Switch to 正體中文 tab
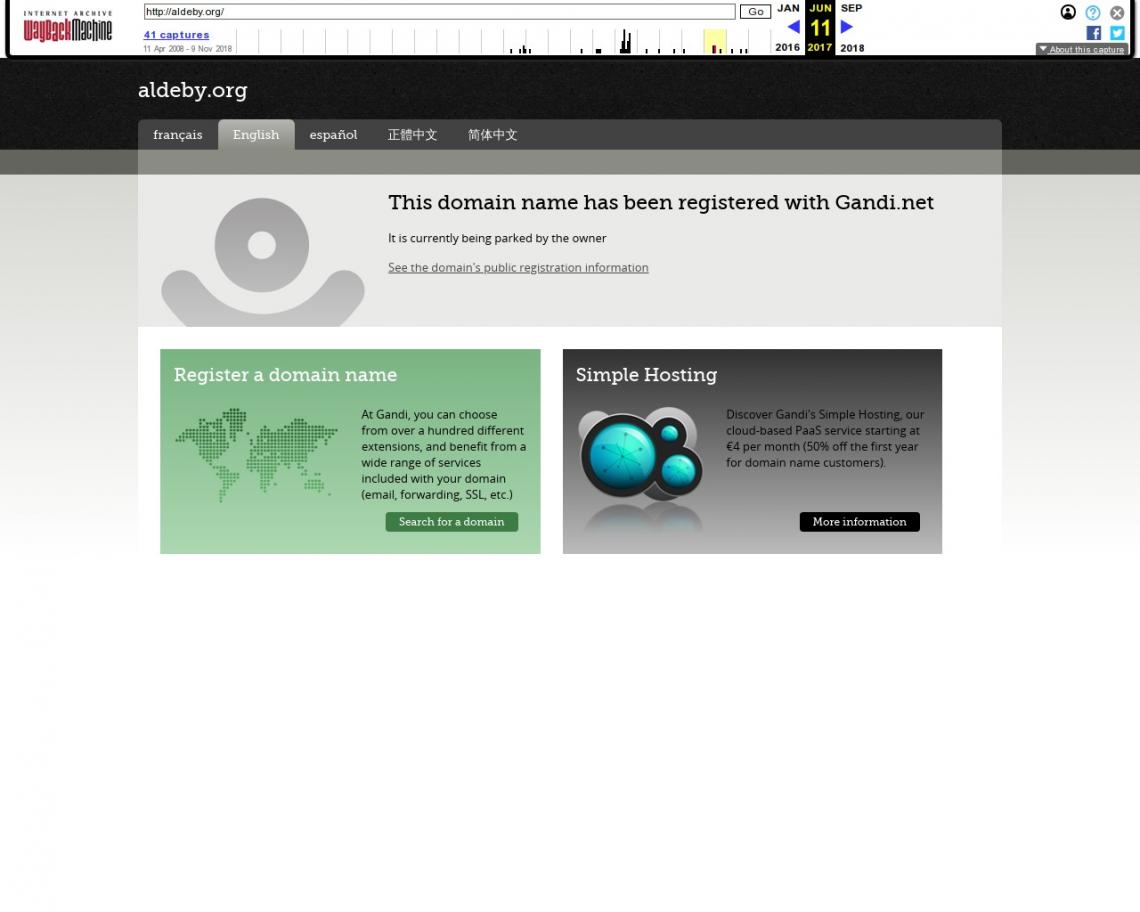Viewport: 1140px width, 912px height. pos(412,135)
